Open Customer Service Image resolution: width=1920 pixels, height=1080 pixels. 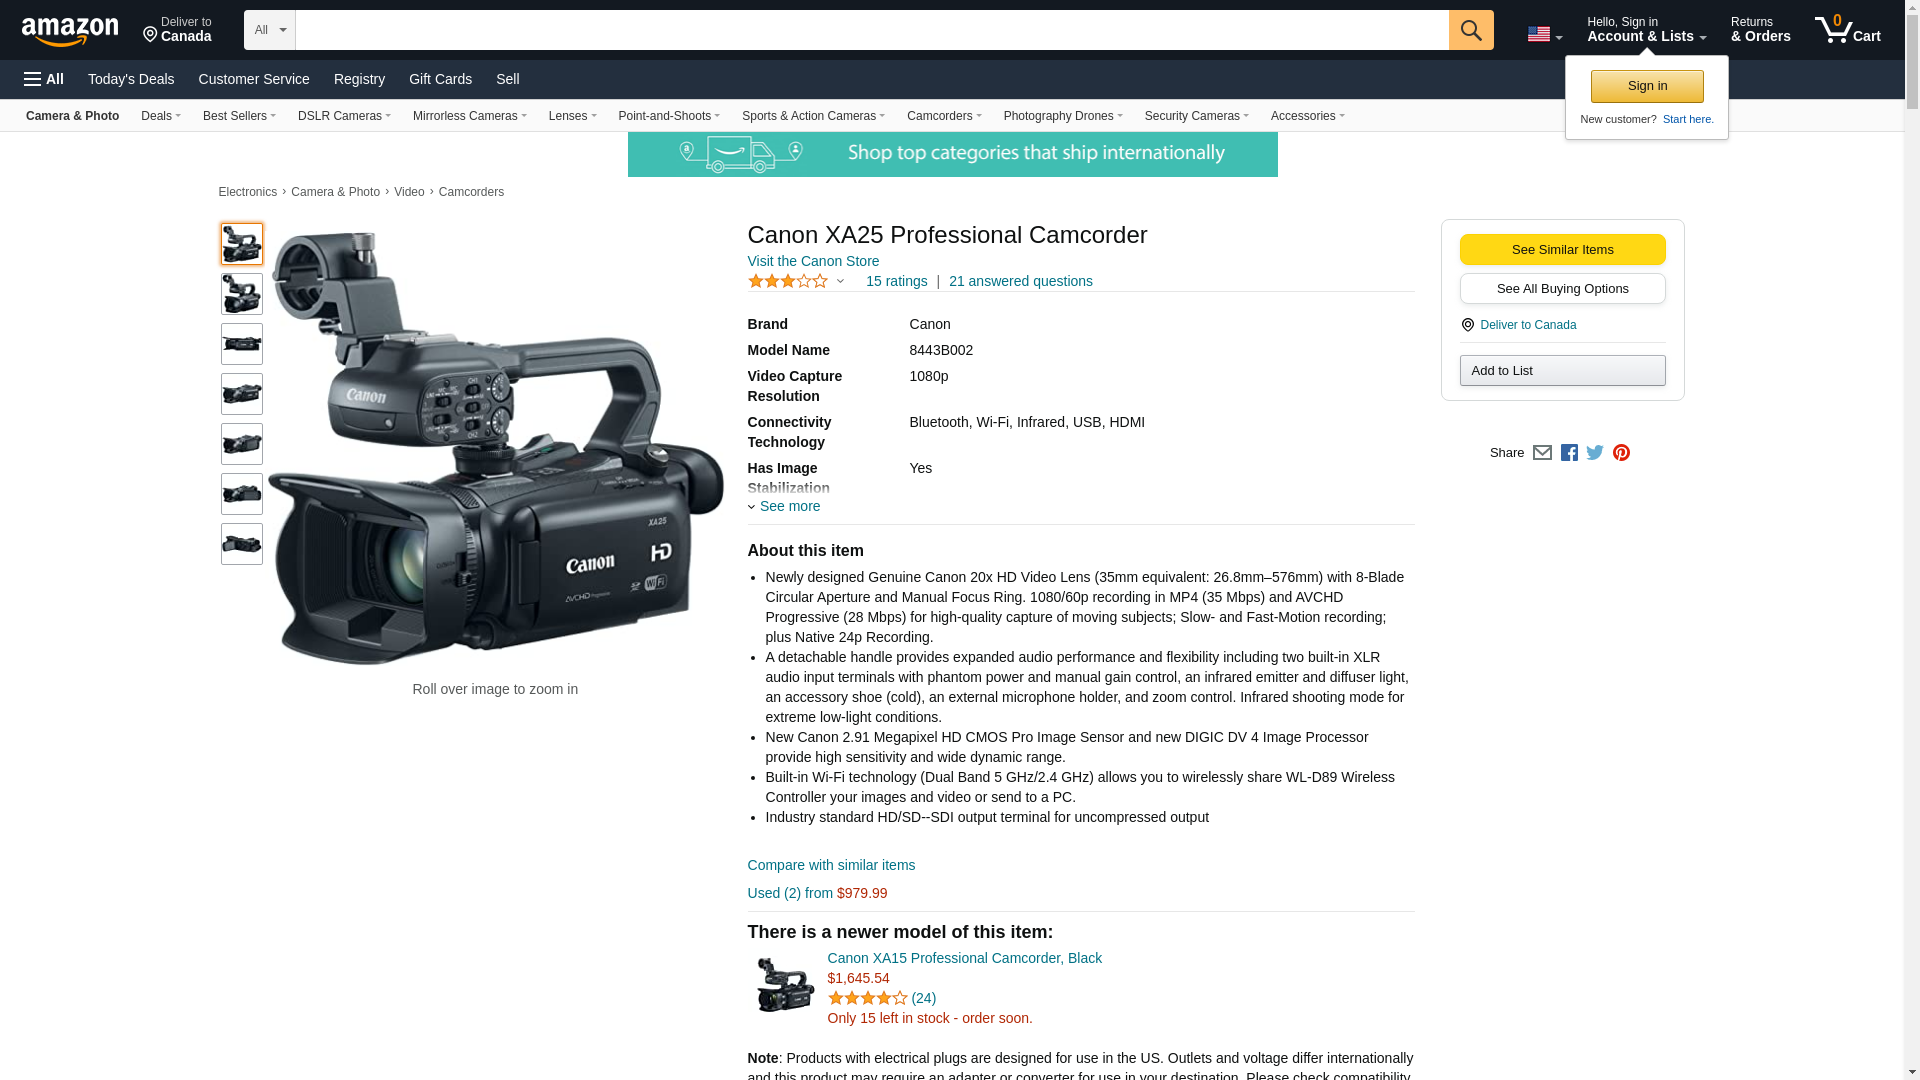254,79
